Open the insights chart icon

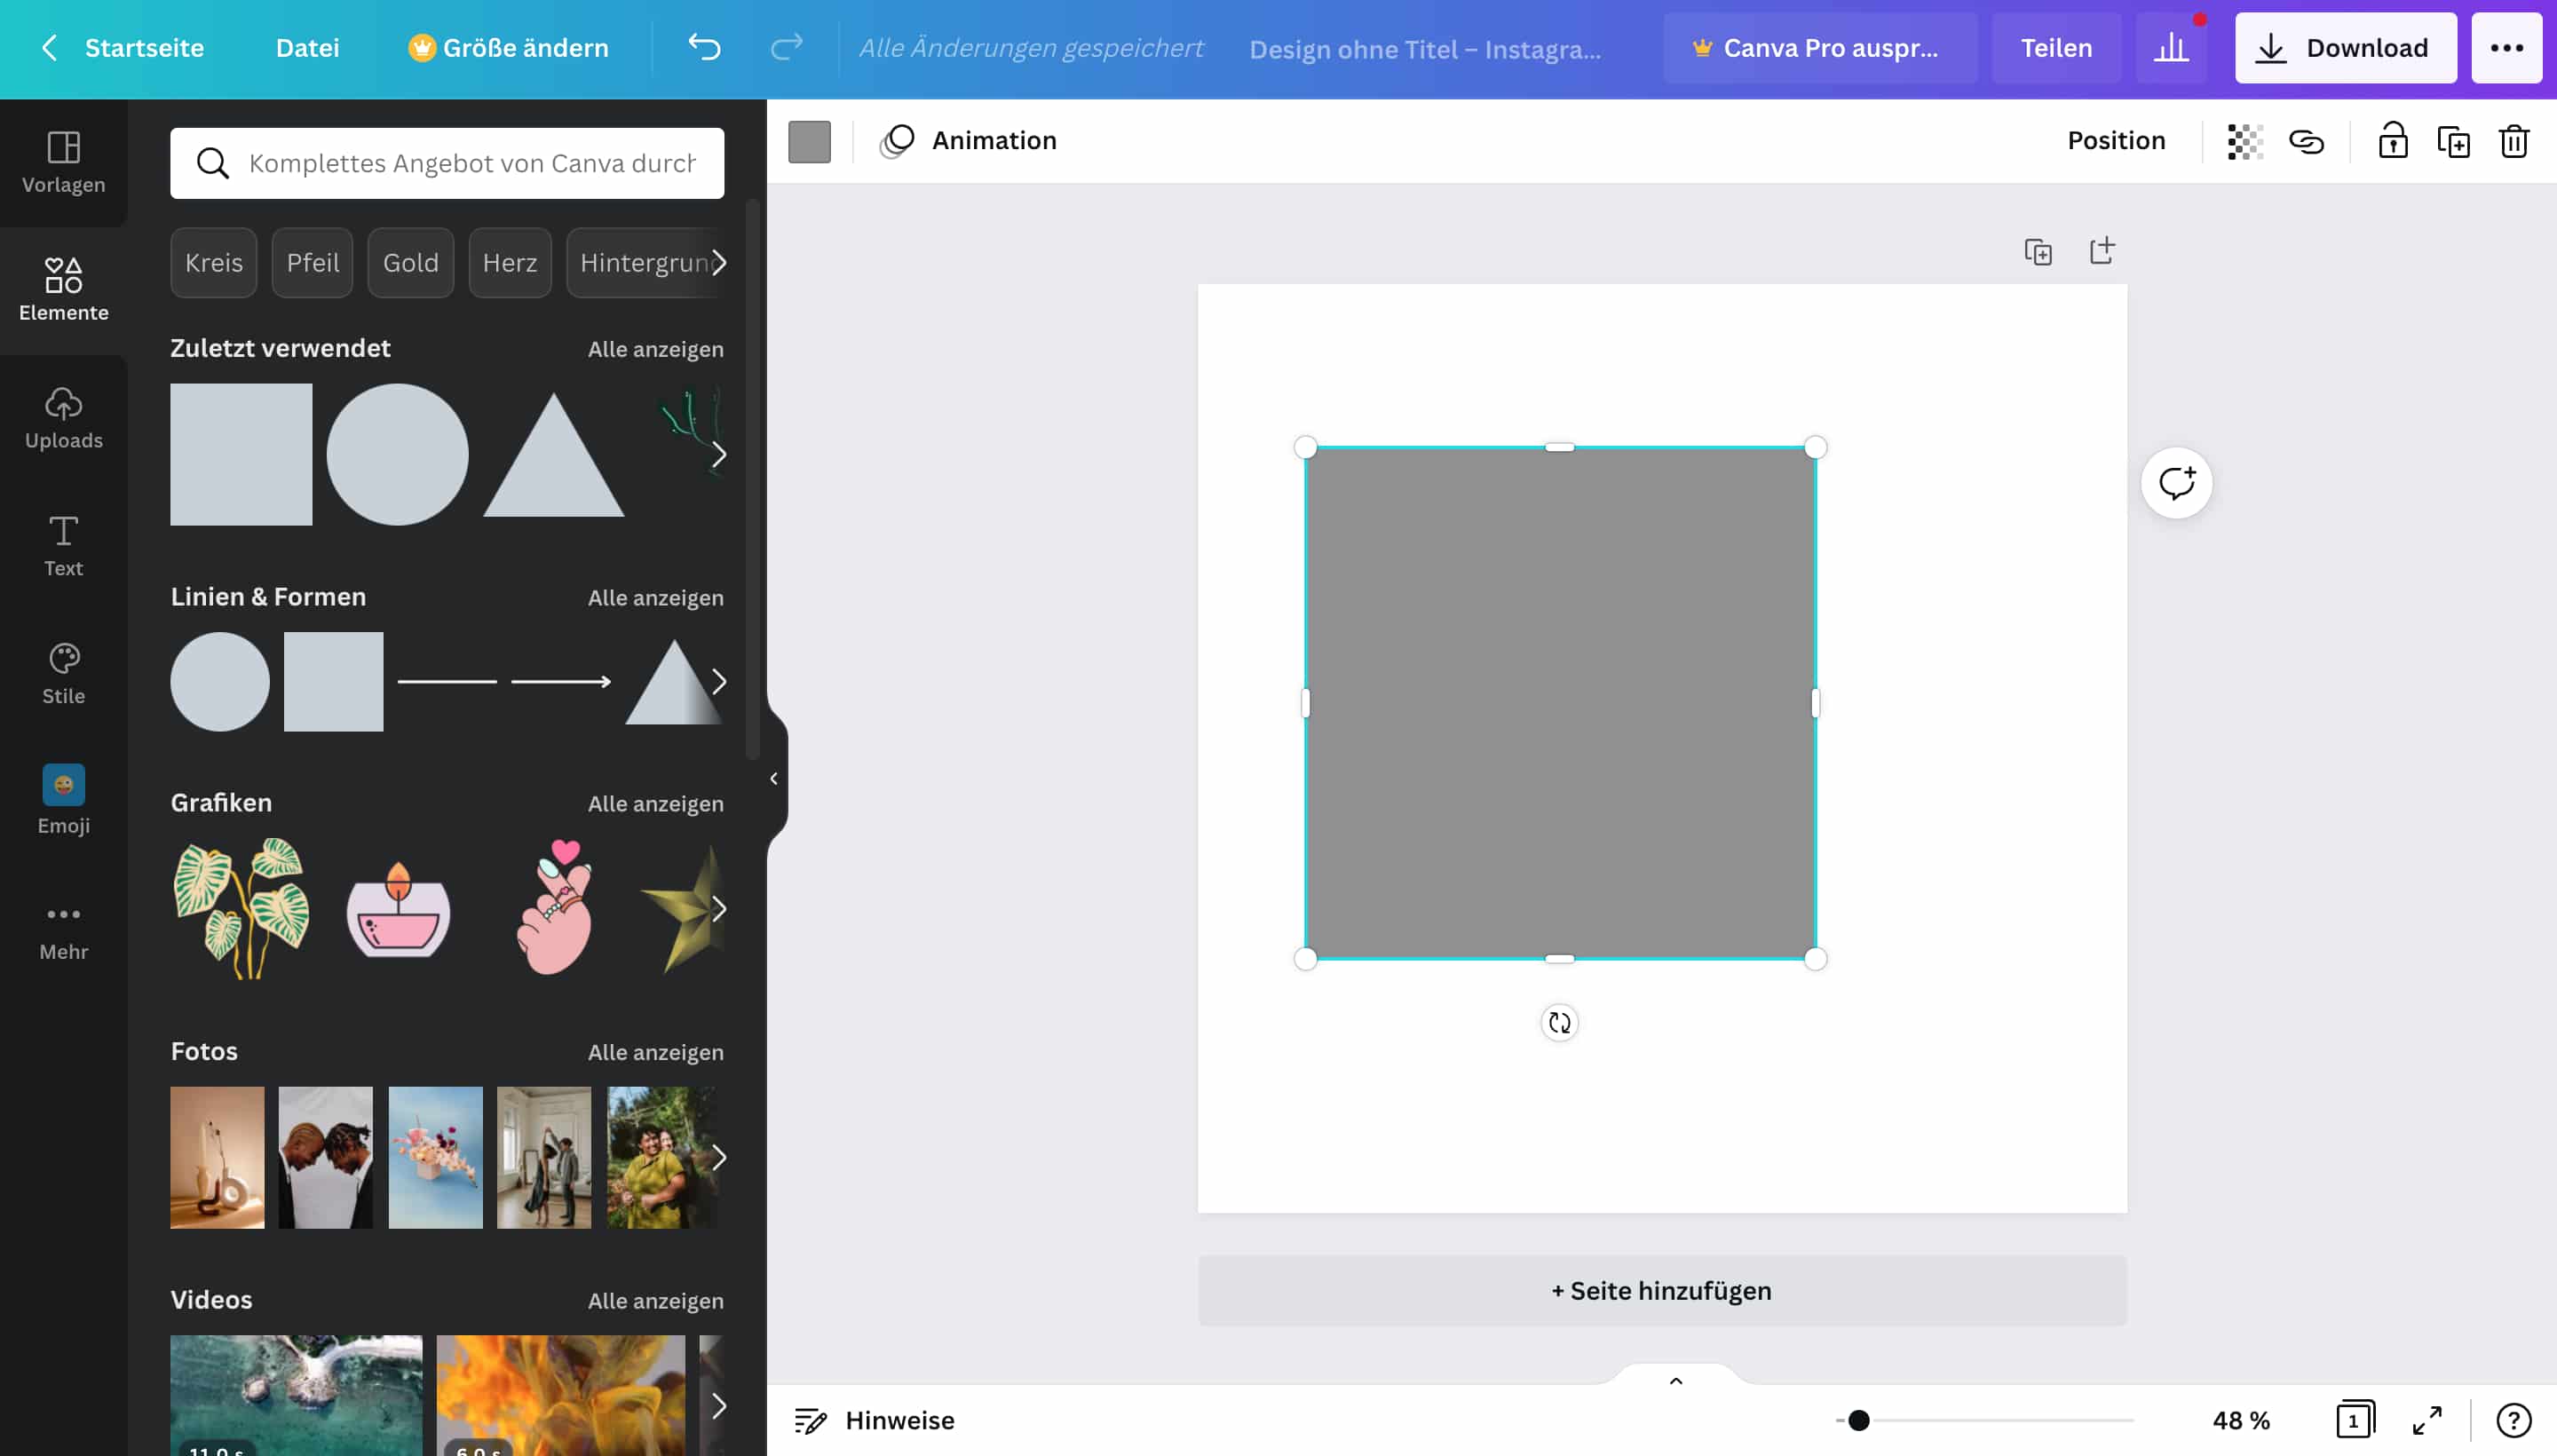[2171, 48]
